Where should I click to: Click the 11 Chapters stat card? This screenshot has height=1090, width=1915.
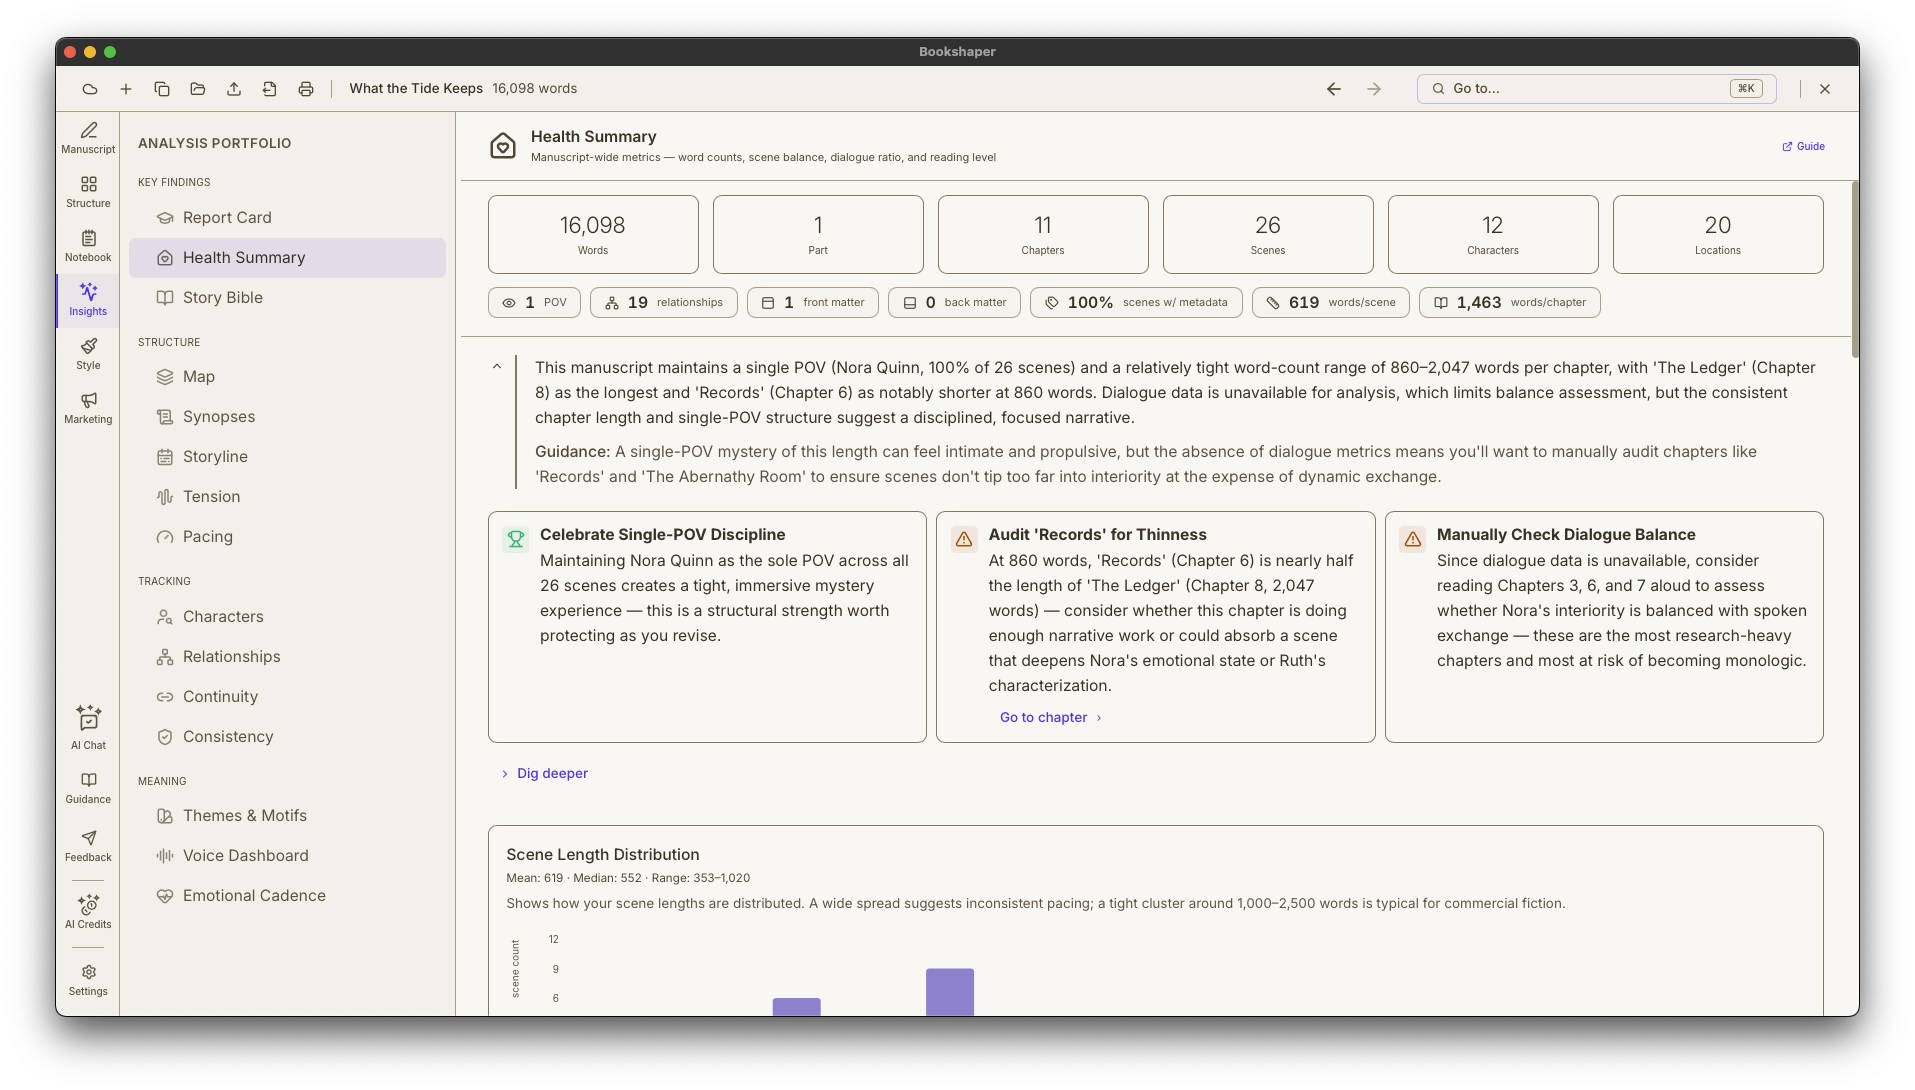(1043, 234)
